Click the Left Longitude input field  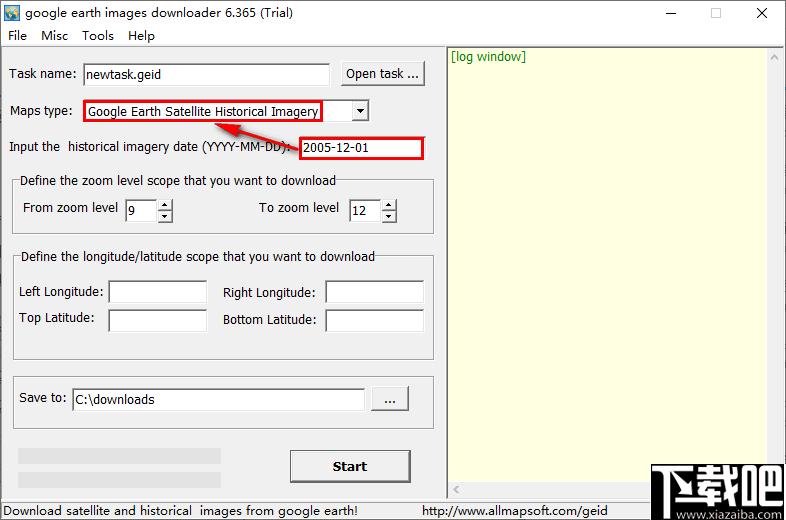point(157,292)
